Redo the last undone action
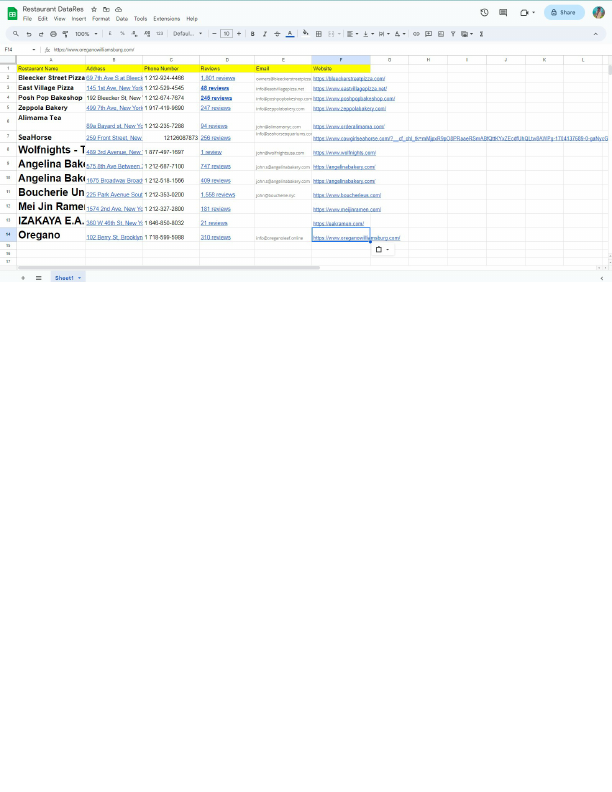Viewport: 612px width, 792px height. click(x=41, y=34)
